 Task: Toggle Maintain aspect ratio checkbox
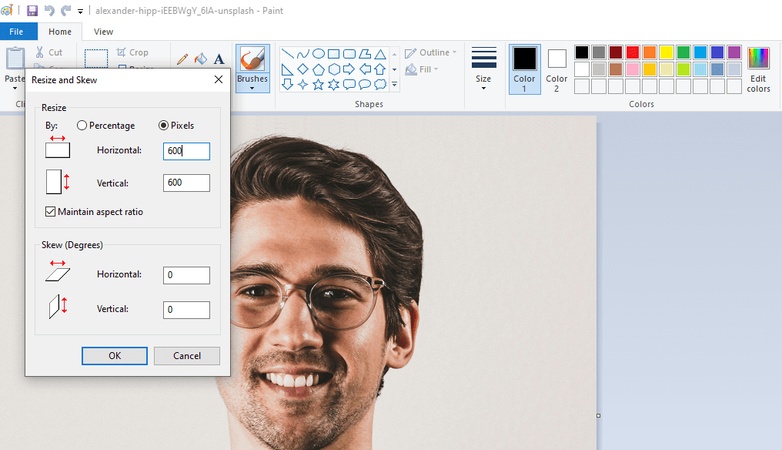[x=50, y=212]
